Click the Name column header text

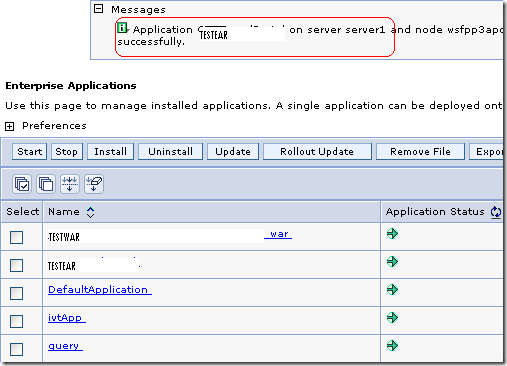tap(64, 212)
